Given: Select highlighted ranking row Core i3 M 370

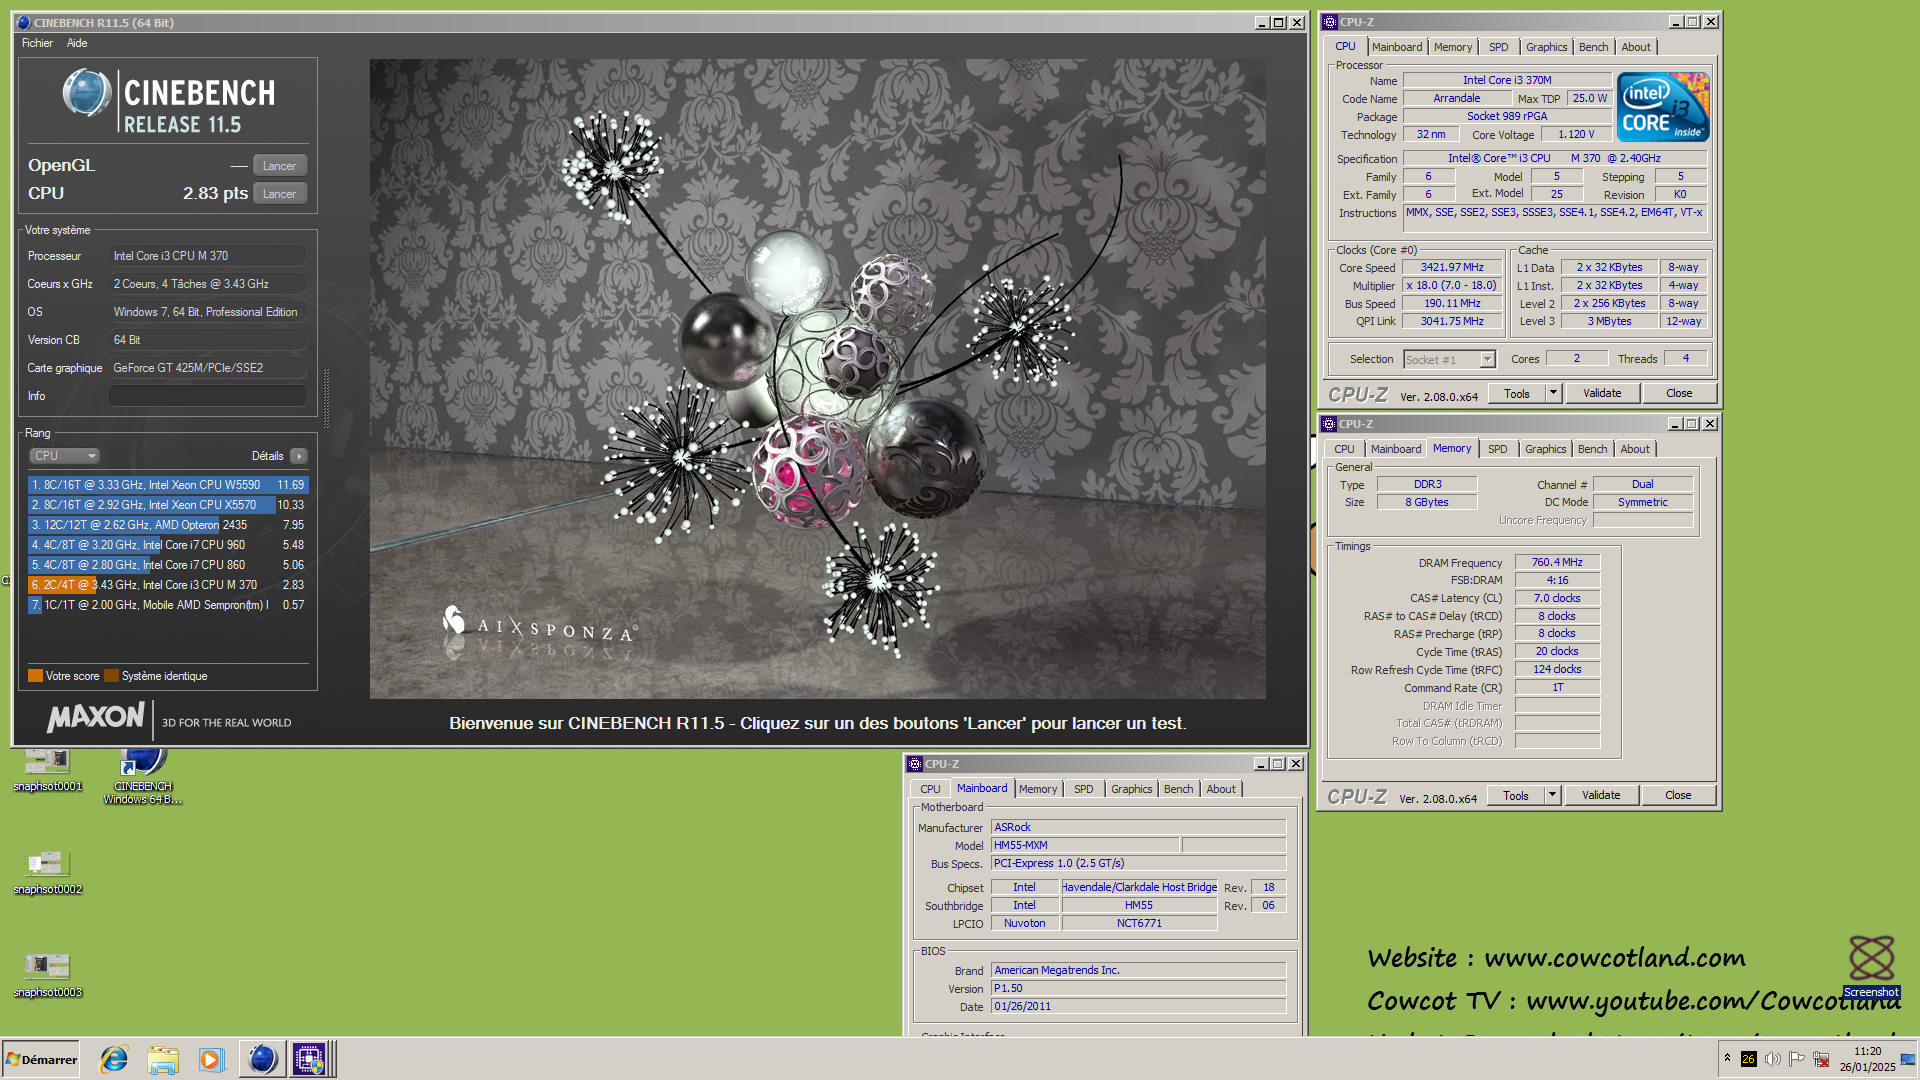Looking at the screenshot, I should [168, 585].
